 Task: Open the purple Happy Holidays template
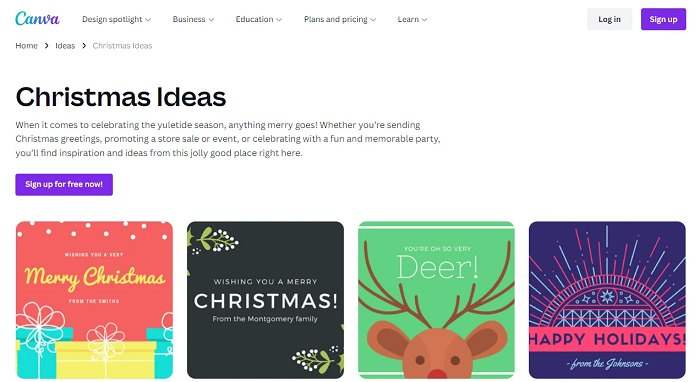[607, 300]
